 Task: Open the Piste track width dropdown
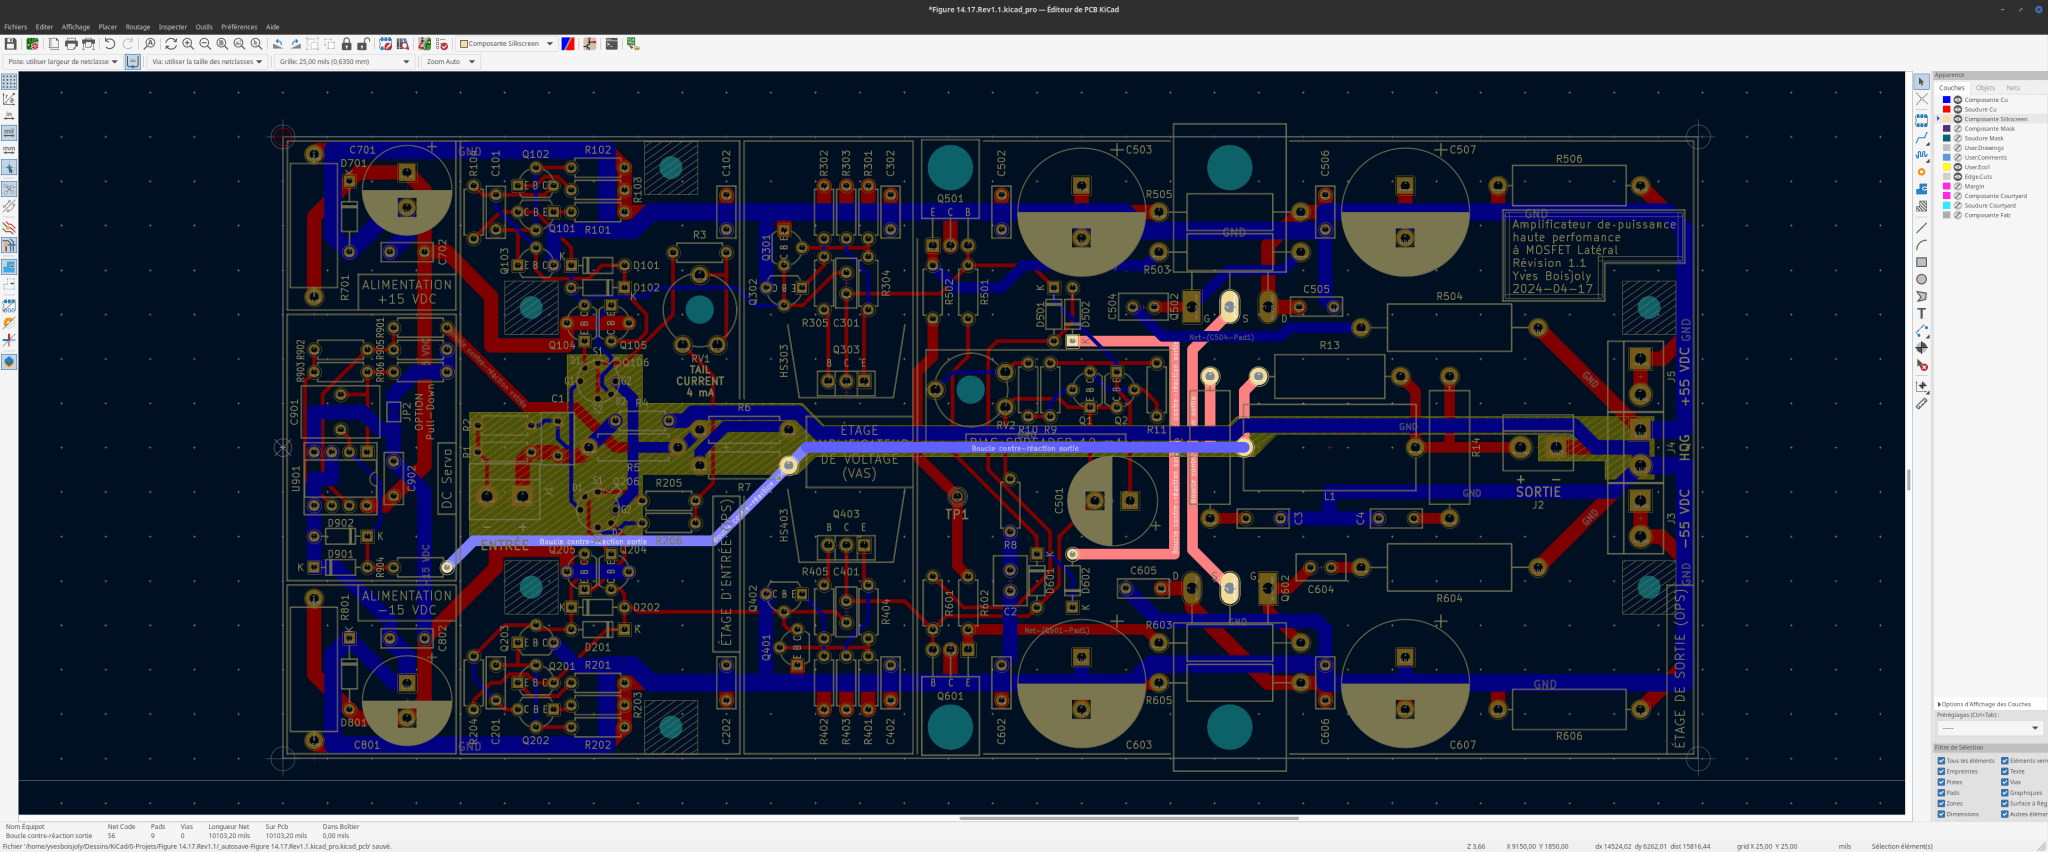[62, 62]
